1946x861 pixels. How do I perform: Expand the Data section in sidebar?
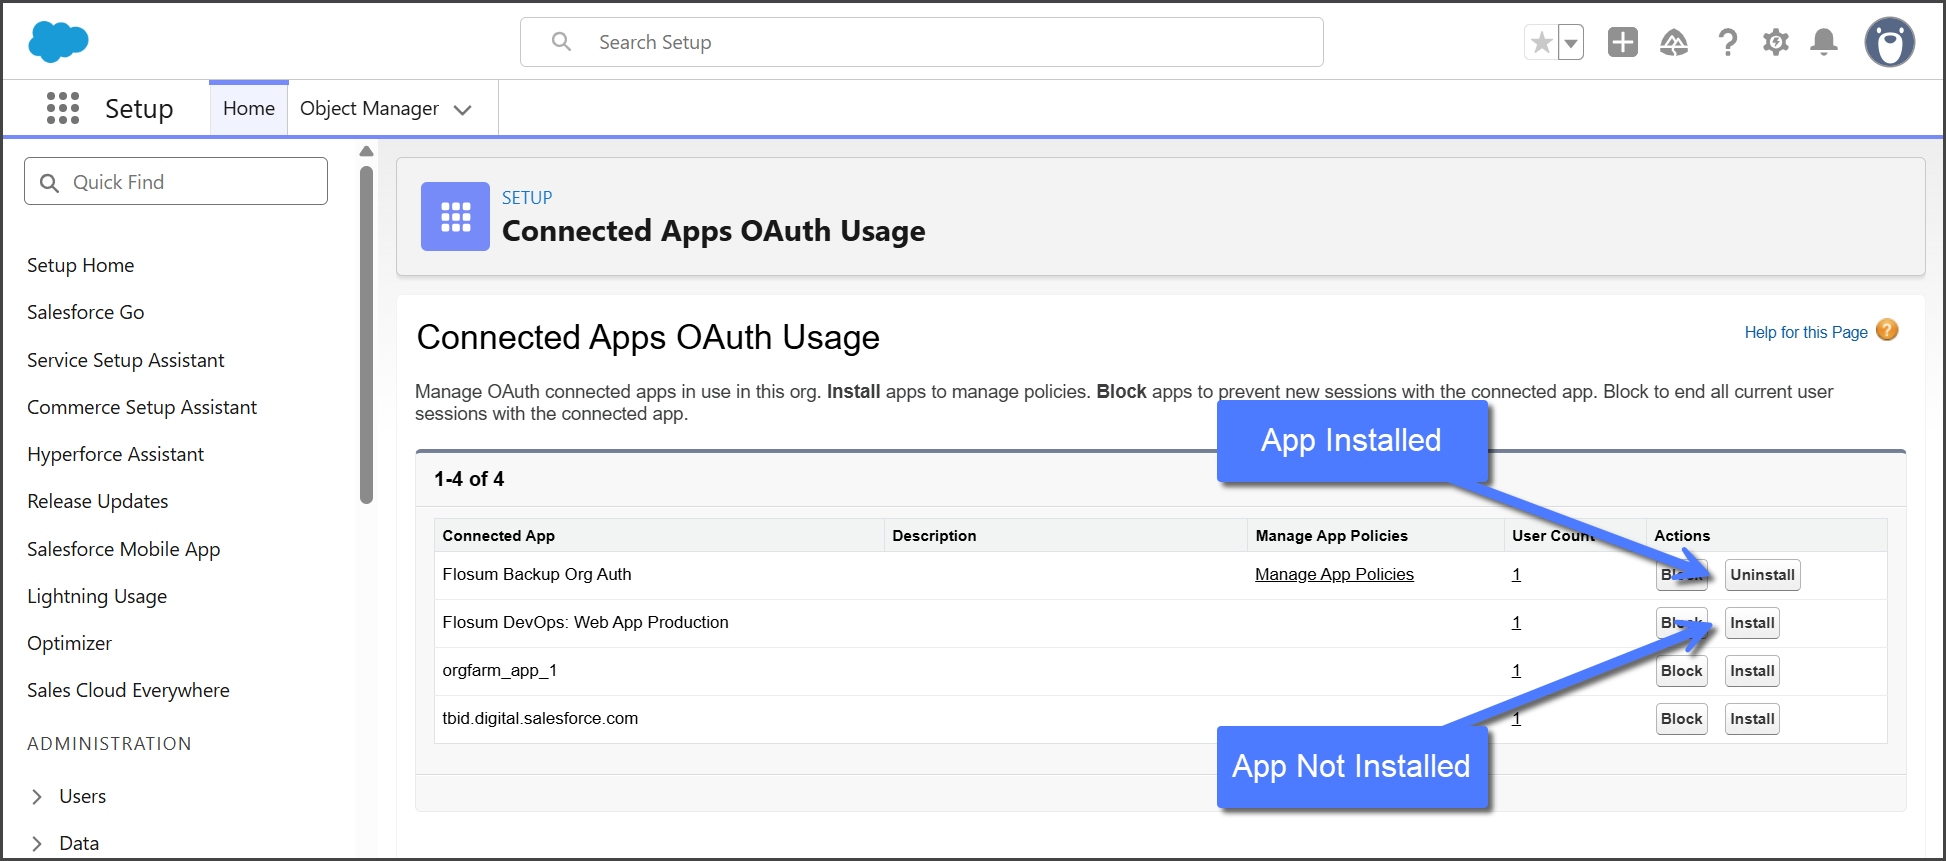[37, 843]
